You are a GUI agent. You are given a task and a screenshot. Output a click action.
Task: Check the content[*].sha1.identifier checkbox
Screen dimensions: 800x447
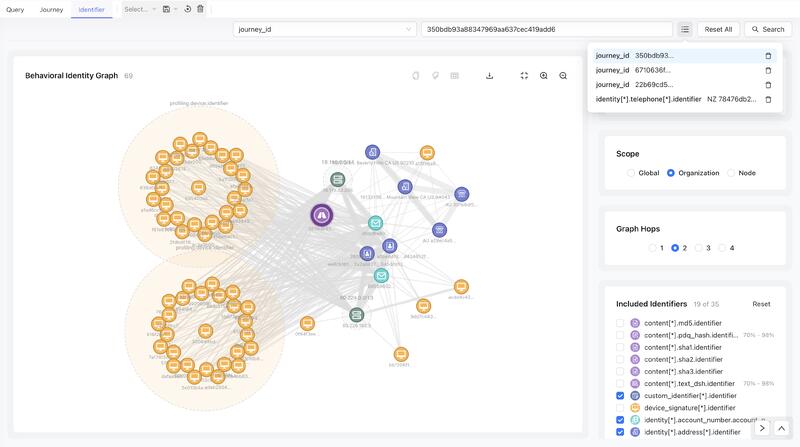pos(620,347)
